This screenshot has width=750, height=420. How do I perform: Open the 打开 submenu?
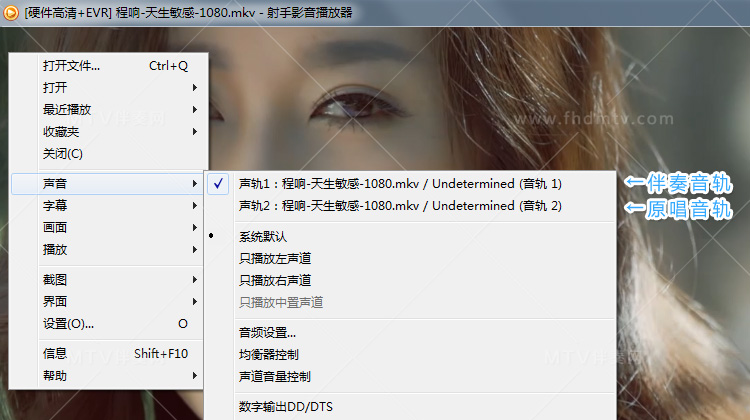coord(109,88)
